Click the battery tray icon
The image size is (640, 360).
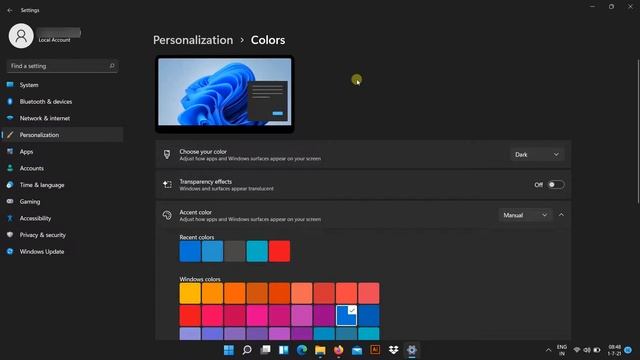(597, 350)
